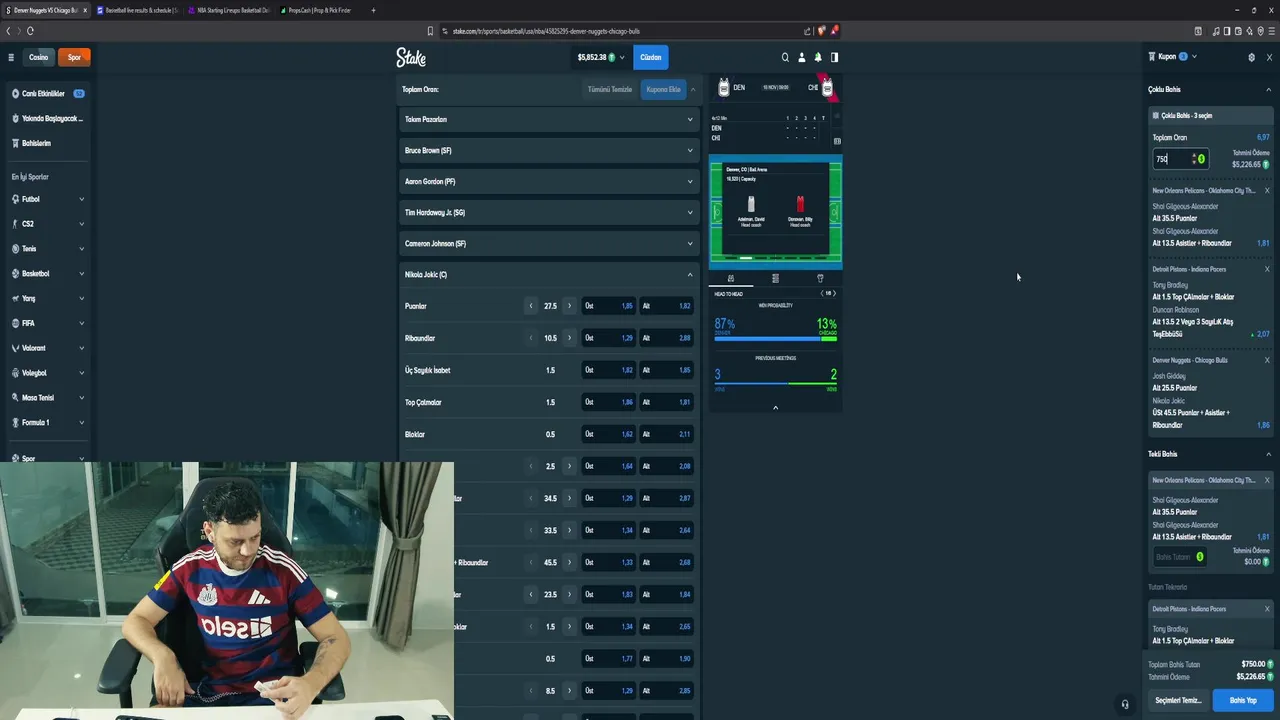Expand Bruce Brown (SF) market
1280x720 pixels.
548,150
